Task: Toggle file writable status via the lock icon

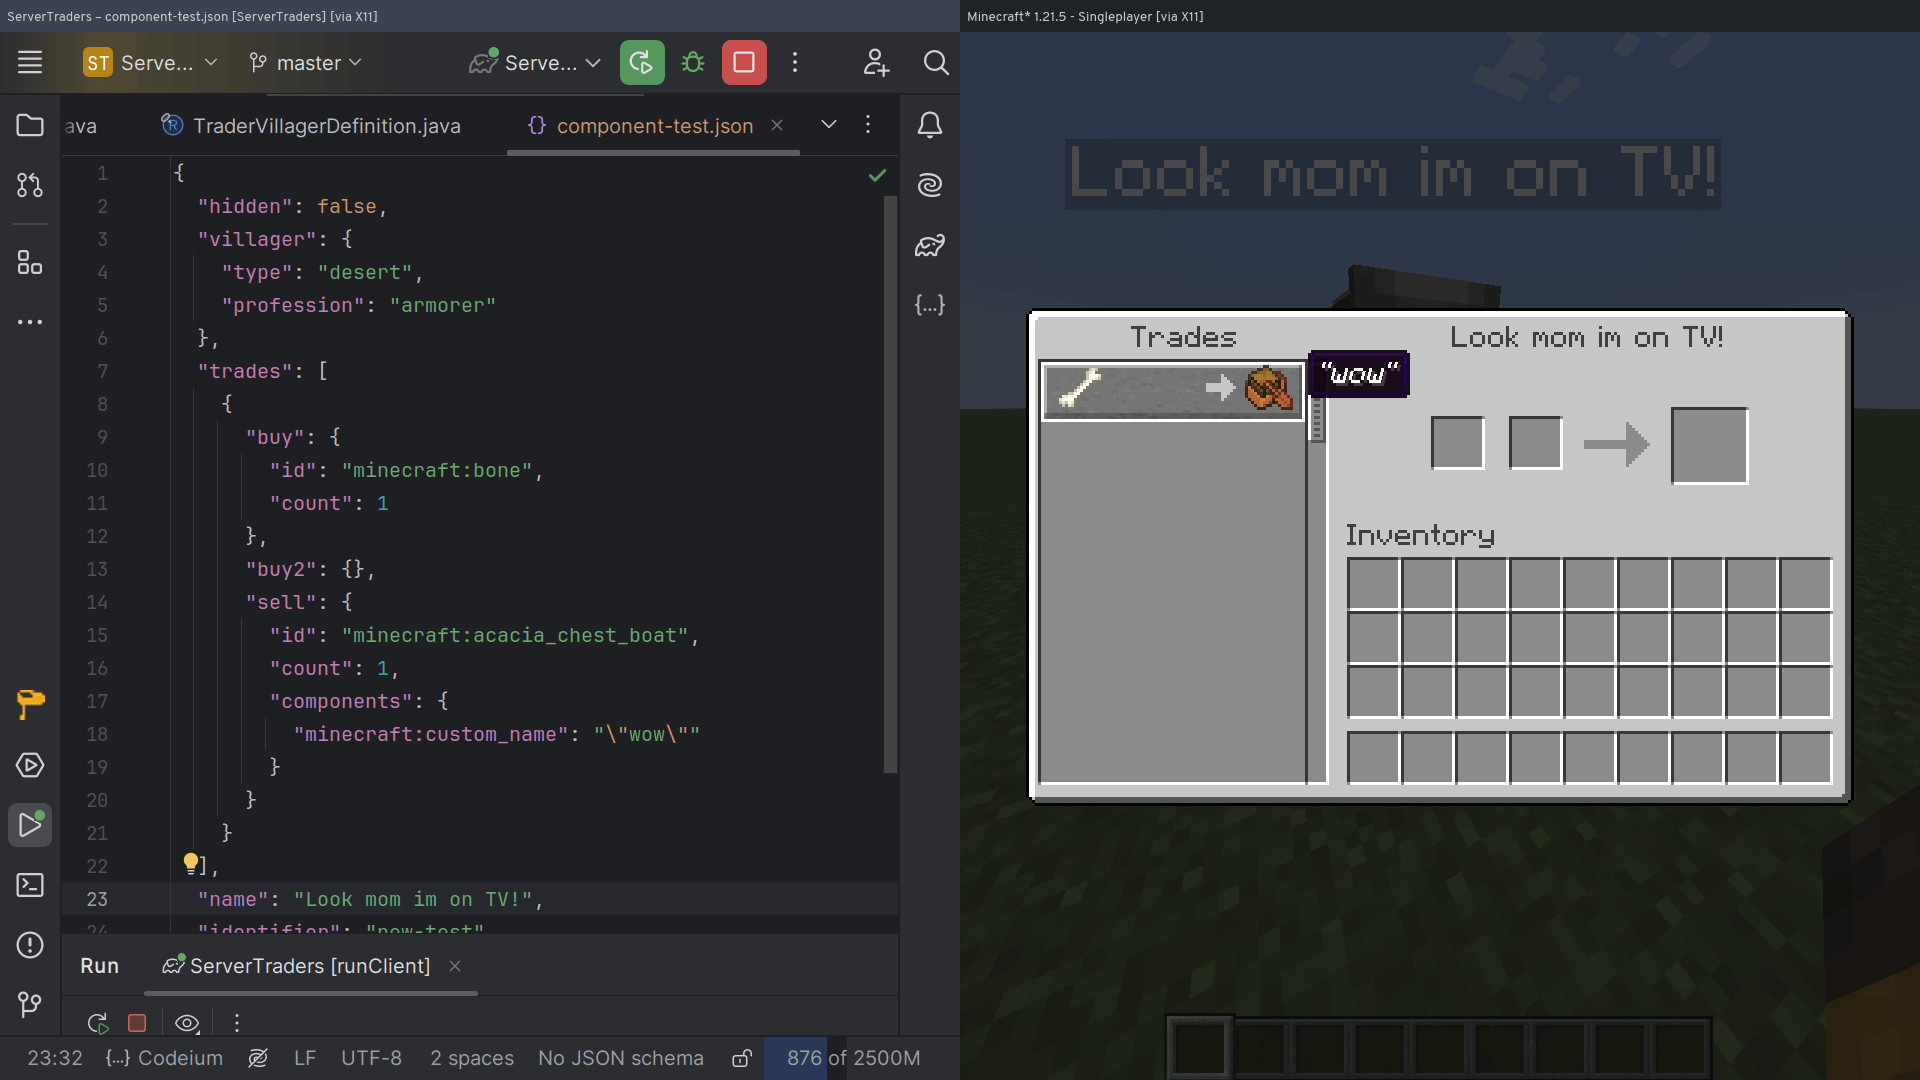Action: point(741,1057)
